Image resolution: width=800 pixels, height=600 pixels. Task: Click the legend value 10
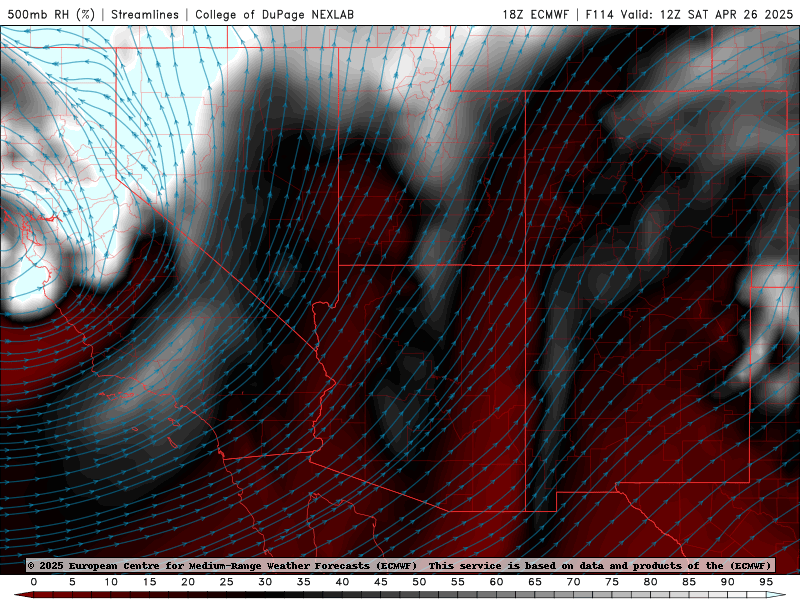pos(111,582)
